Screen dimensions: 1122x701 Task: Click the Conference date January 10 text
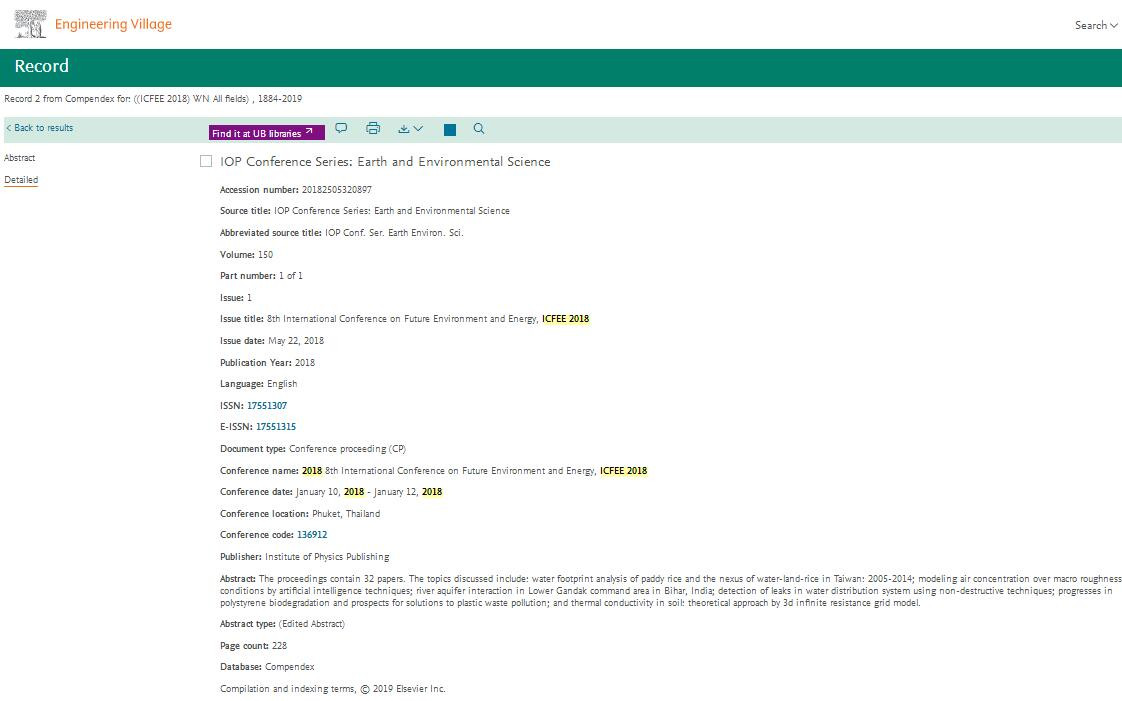369,492
